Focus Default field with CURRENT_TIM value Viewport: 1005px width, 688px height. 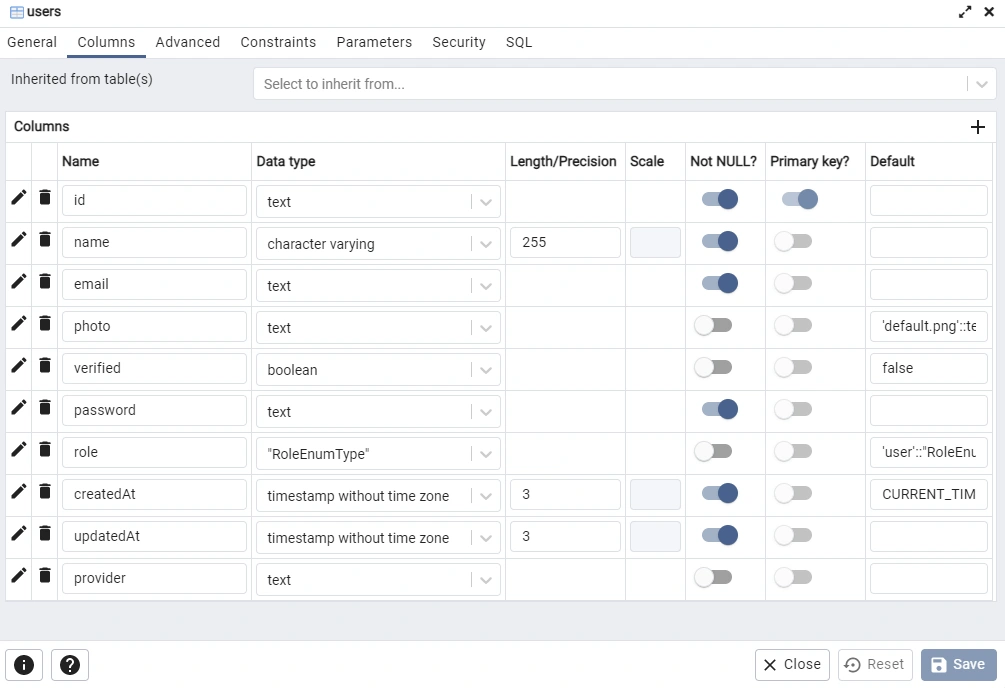tap(929, 494)
